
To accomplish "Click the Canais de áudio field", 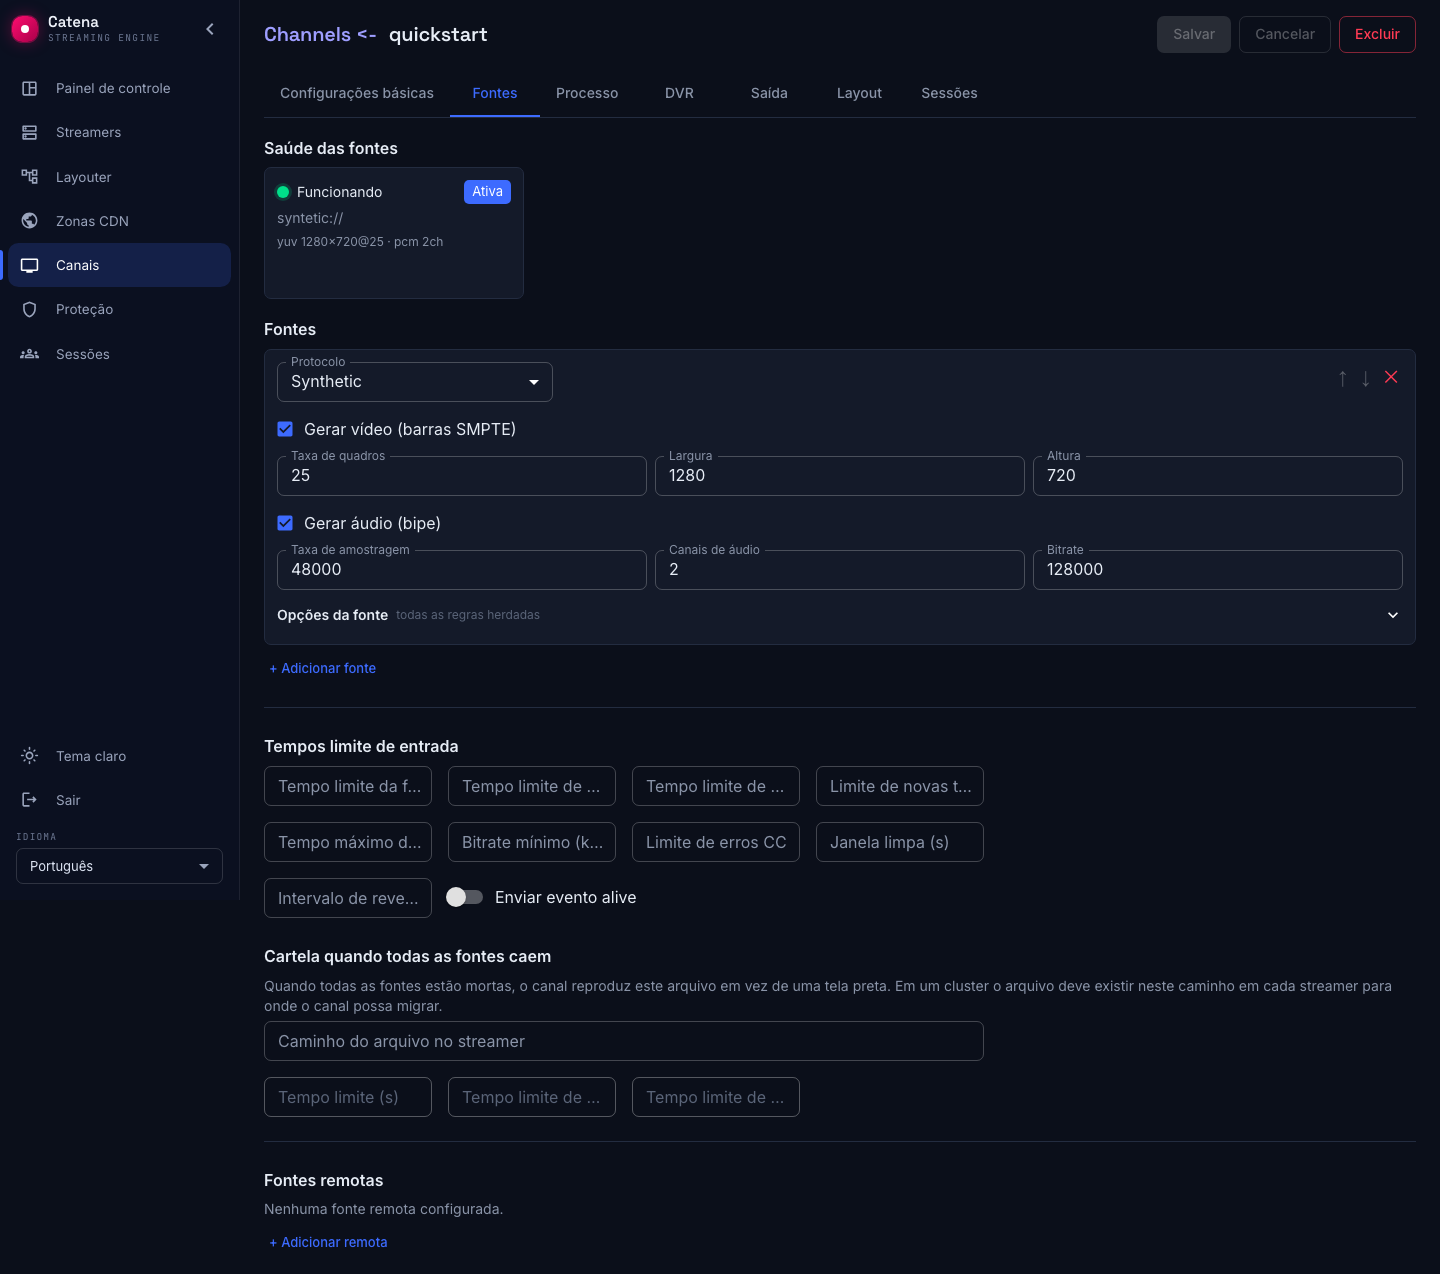I will (x=840, y=570).
